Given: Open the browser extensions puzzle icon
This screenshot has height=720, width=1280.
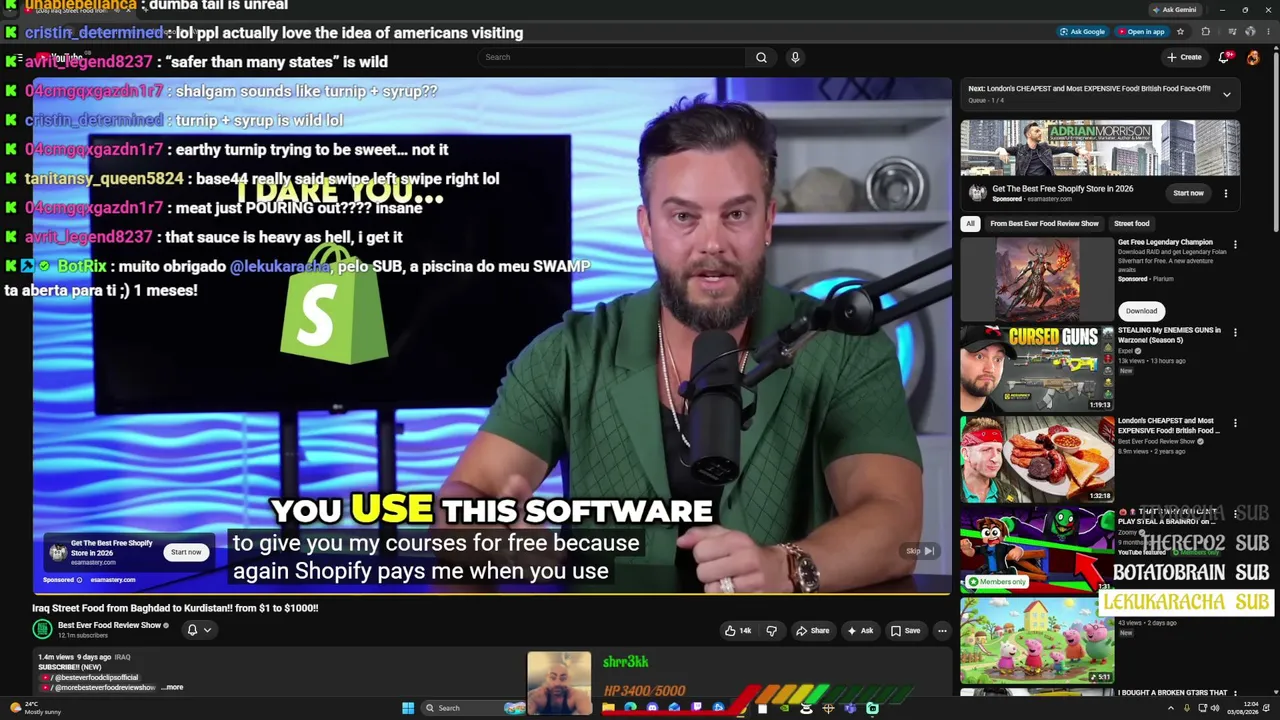Looking at the screenshot, I should 1206,32.
